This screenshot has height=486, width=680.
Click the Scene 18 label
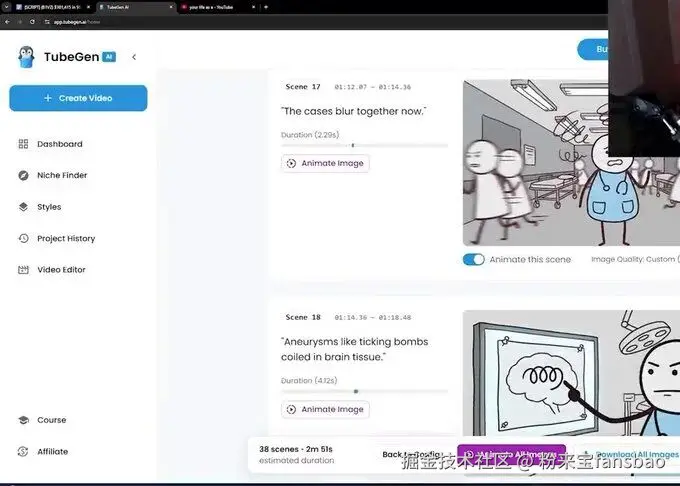click(303, 317)
